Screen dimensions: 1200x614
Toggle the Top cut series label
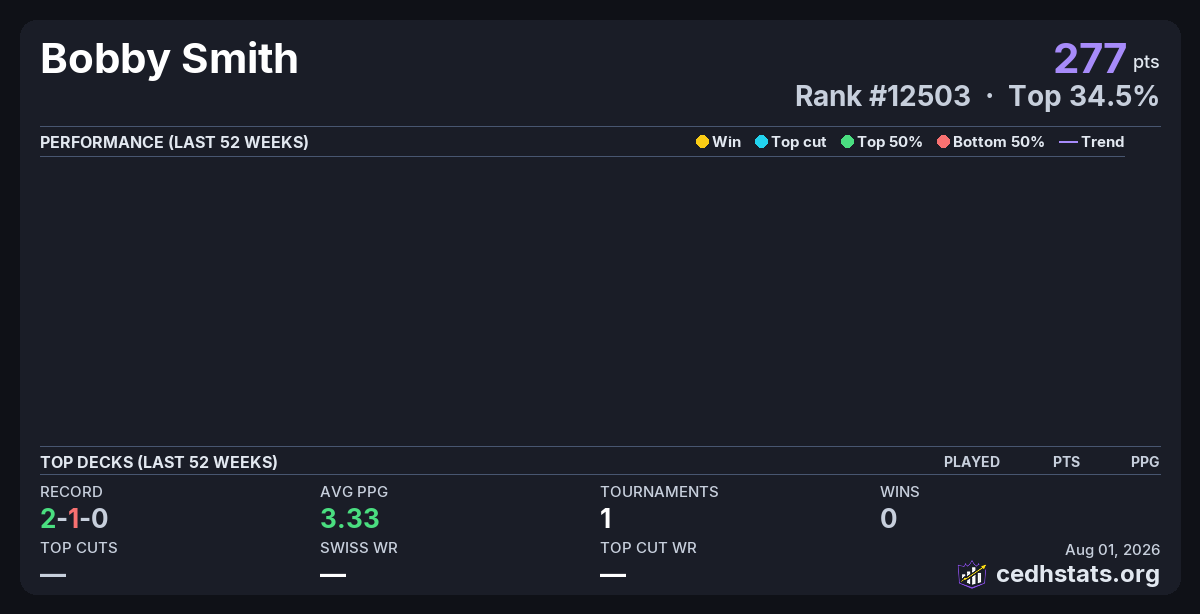pyautogui.click(x=799, y=142)
